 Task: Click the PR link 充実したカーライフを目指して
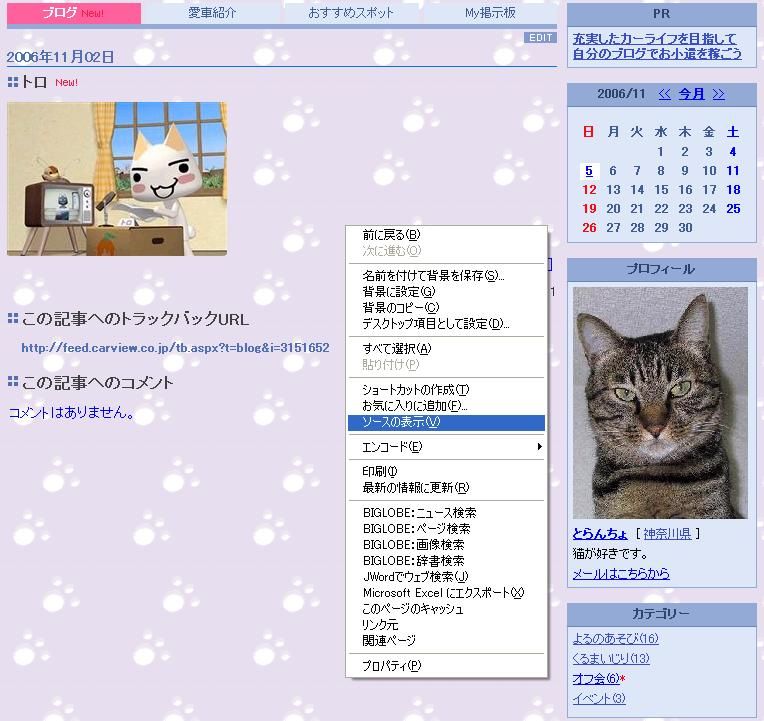(654, 38)
